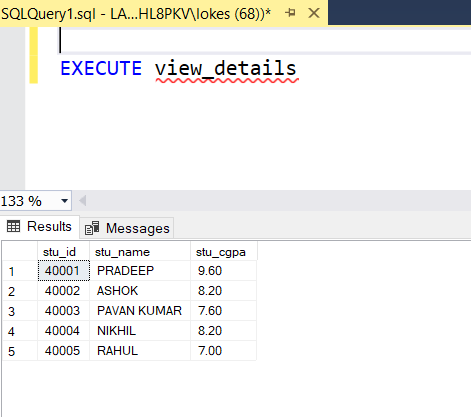Click the Results grid icon

click(x=13, y=226)
